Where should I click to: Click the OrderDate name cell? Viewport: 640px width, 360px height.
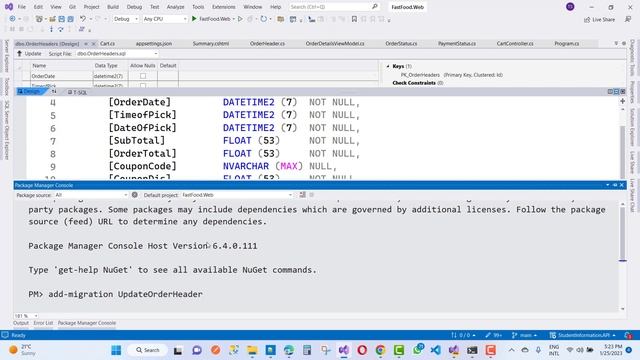[x=61, y=76]
